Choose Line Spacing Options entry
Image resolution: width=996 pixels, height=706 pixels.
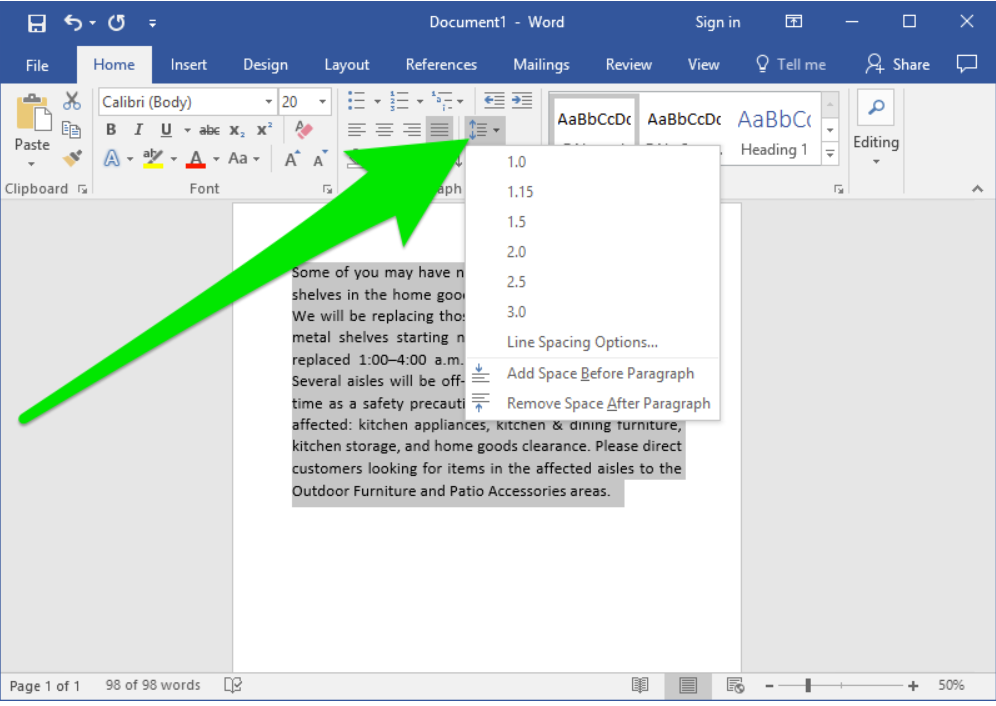click(x=582, y=342)
